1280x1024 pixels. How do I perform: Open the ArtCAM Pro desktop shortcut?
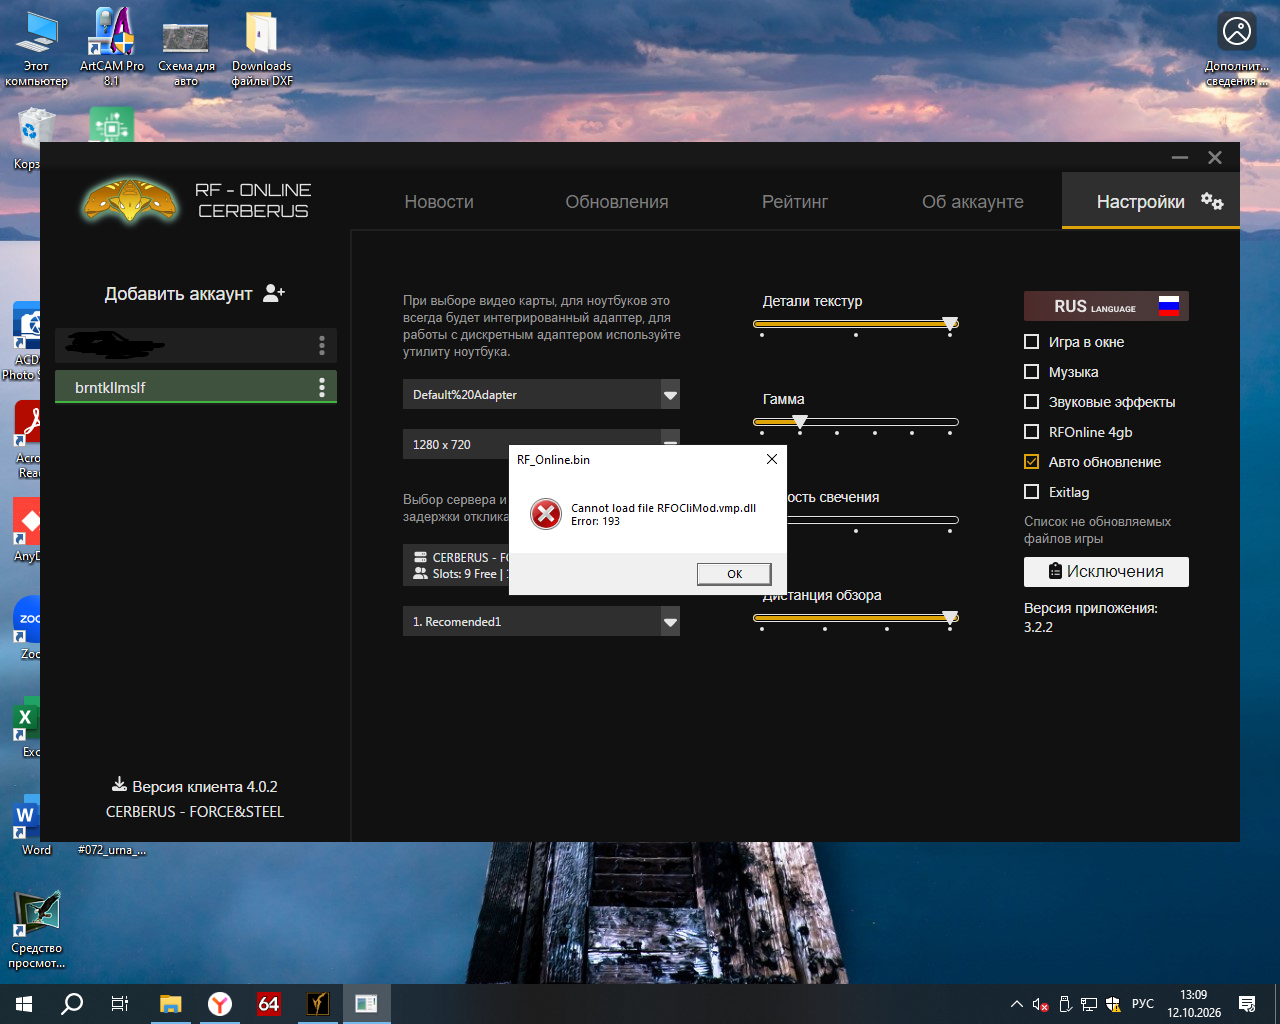[x=111, y=46]
